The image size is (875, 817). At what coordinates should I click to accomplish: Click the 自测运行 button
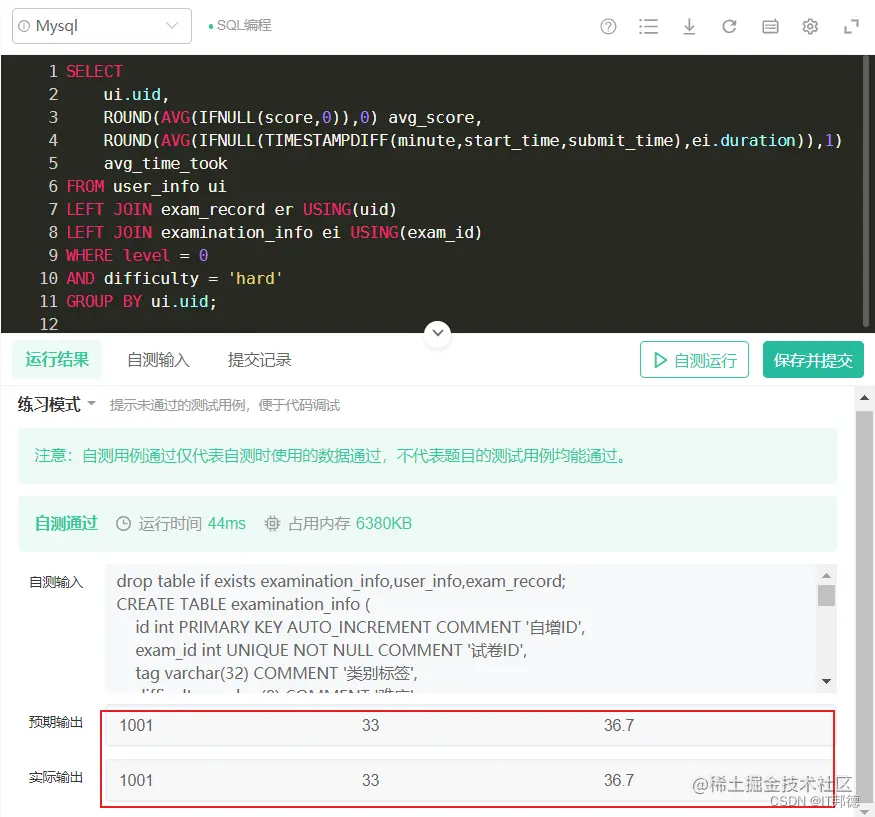[694, 360]
